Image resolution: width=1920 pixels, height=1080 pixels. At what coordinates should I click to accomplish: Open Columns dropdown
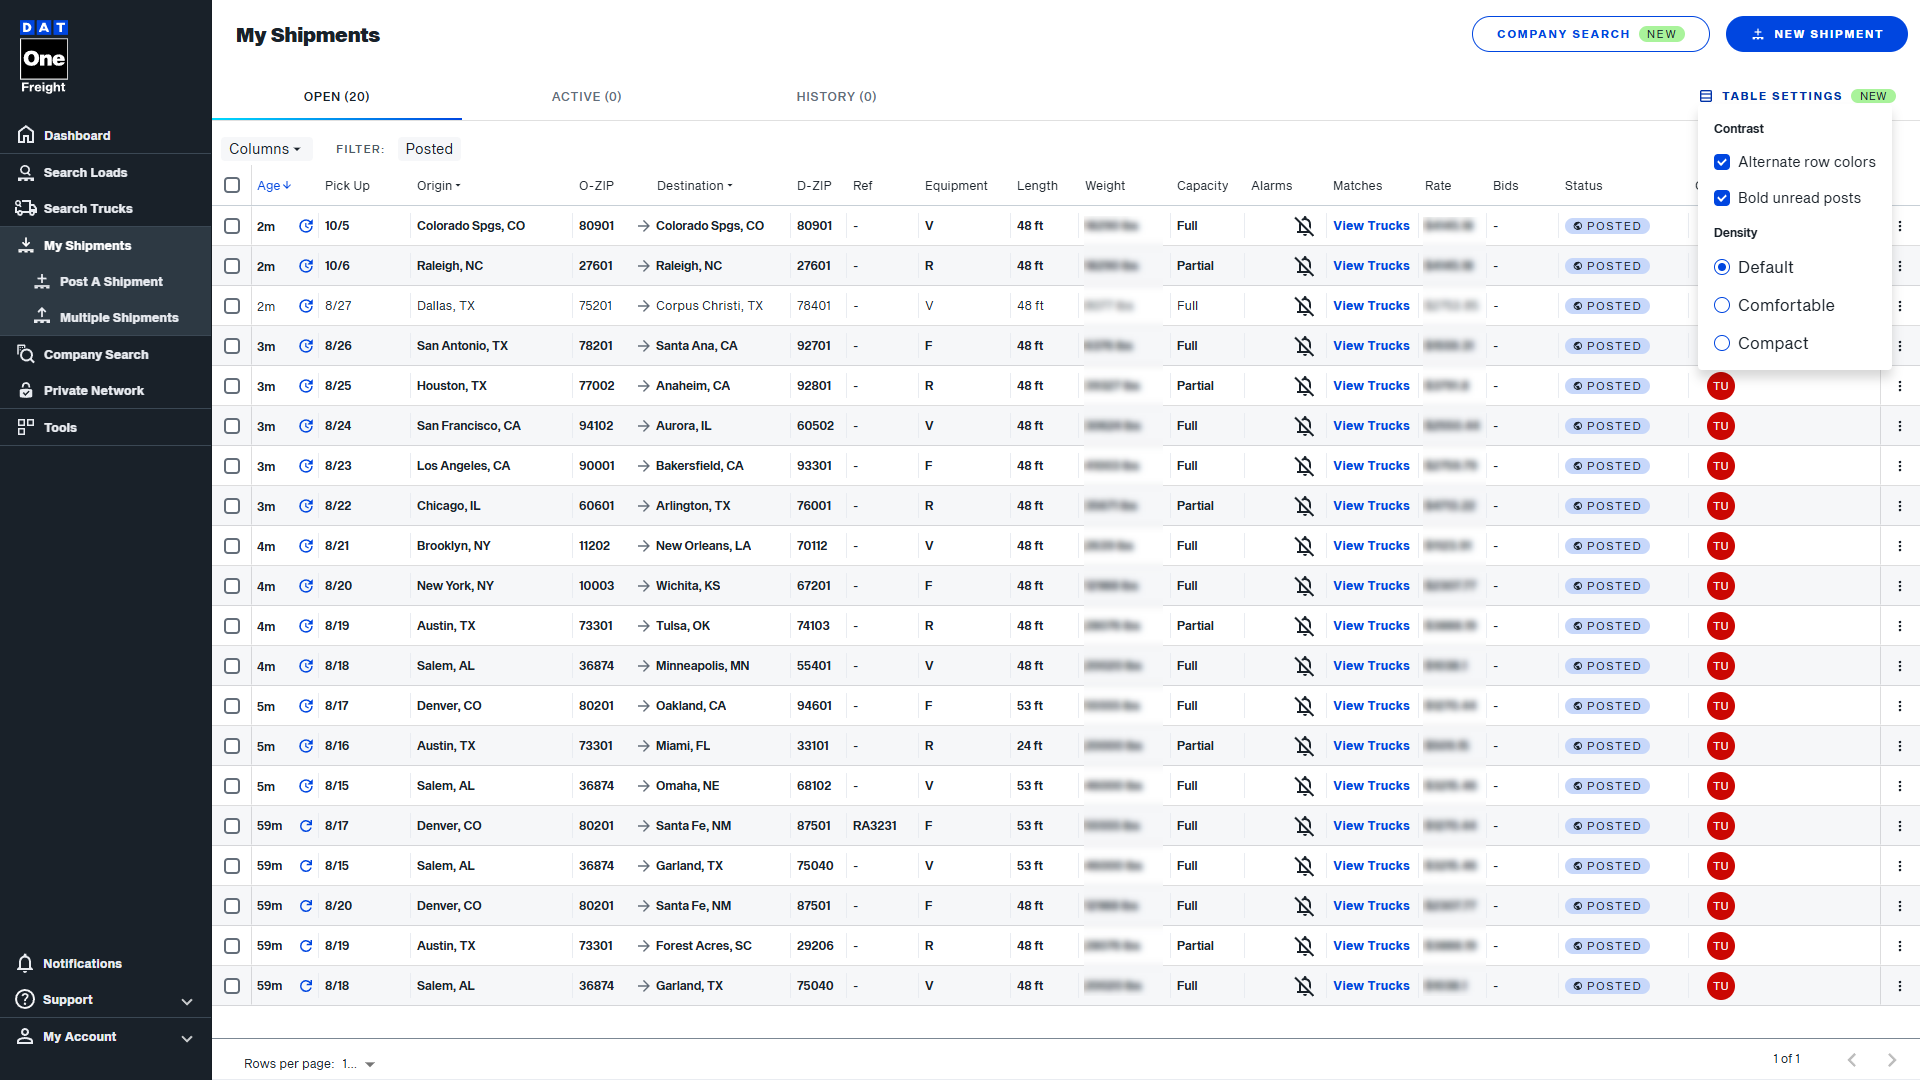(x=265, y=149)
